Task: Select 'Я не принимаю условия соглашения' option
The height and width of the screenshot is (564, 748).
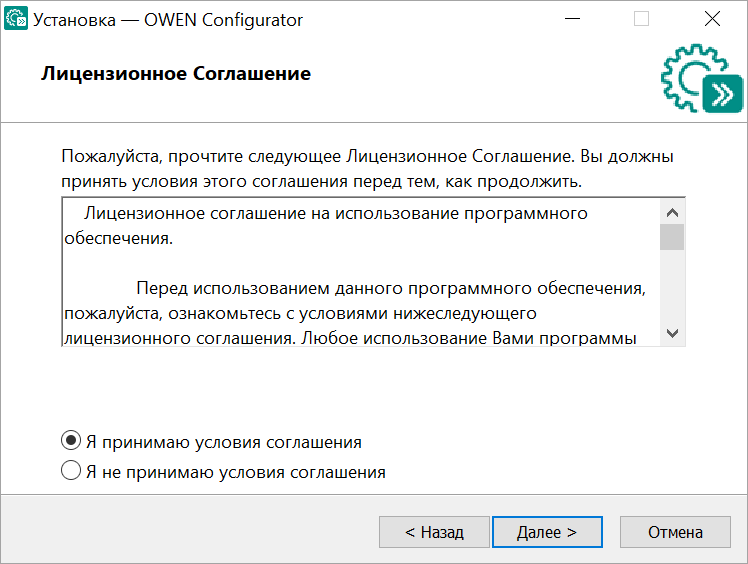Action: (x=71, y=470)
